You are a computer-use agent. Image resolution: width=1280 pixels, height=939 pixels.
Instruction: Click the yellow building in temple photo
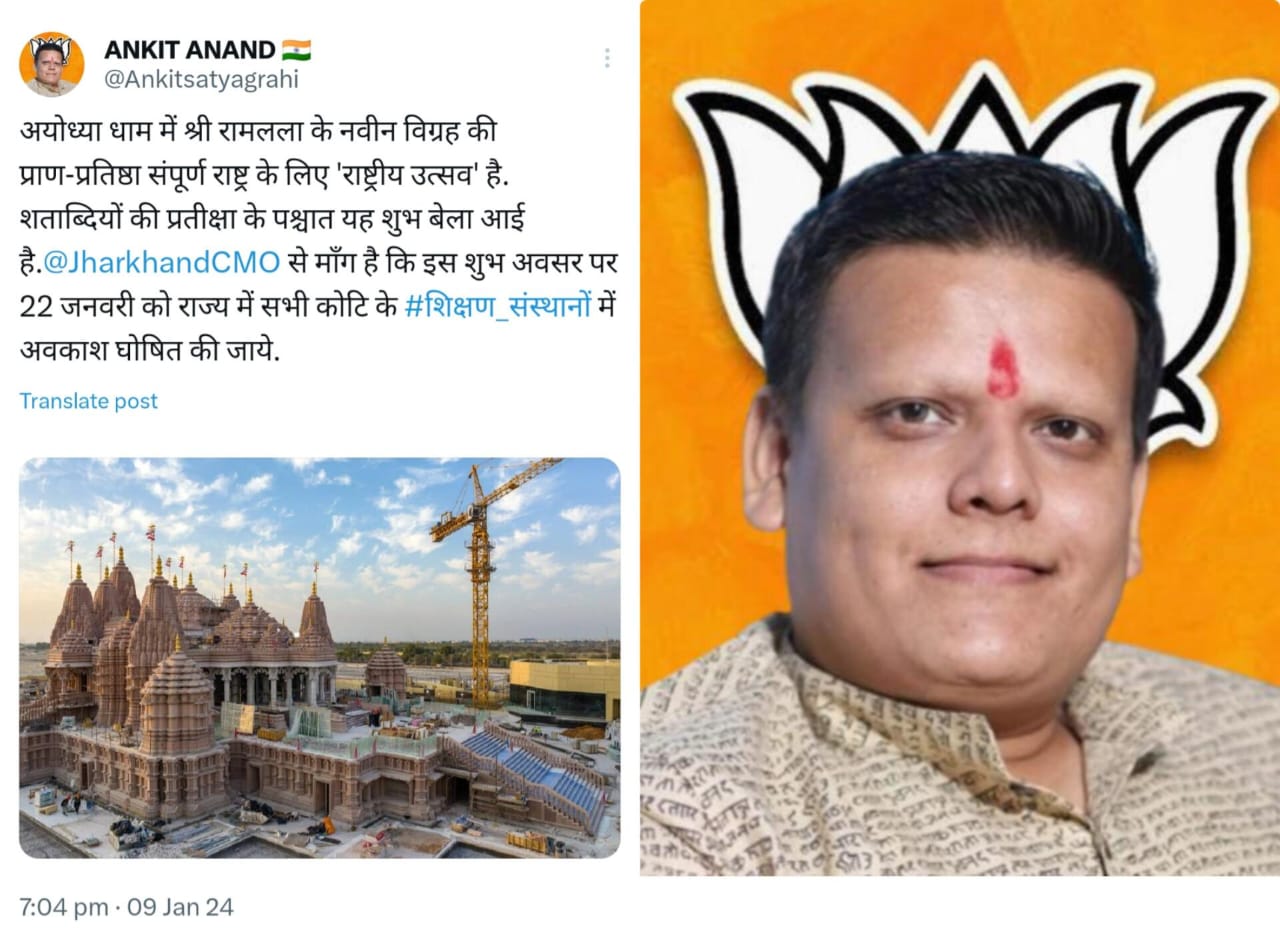click(563, 690)
